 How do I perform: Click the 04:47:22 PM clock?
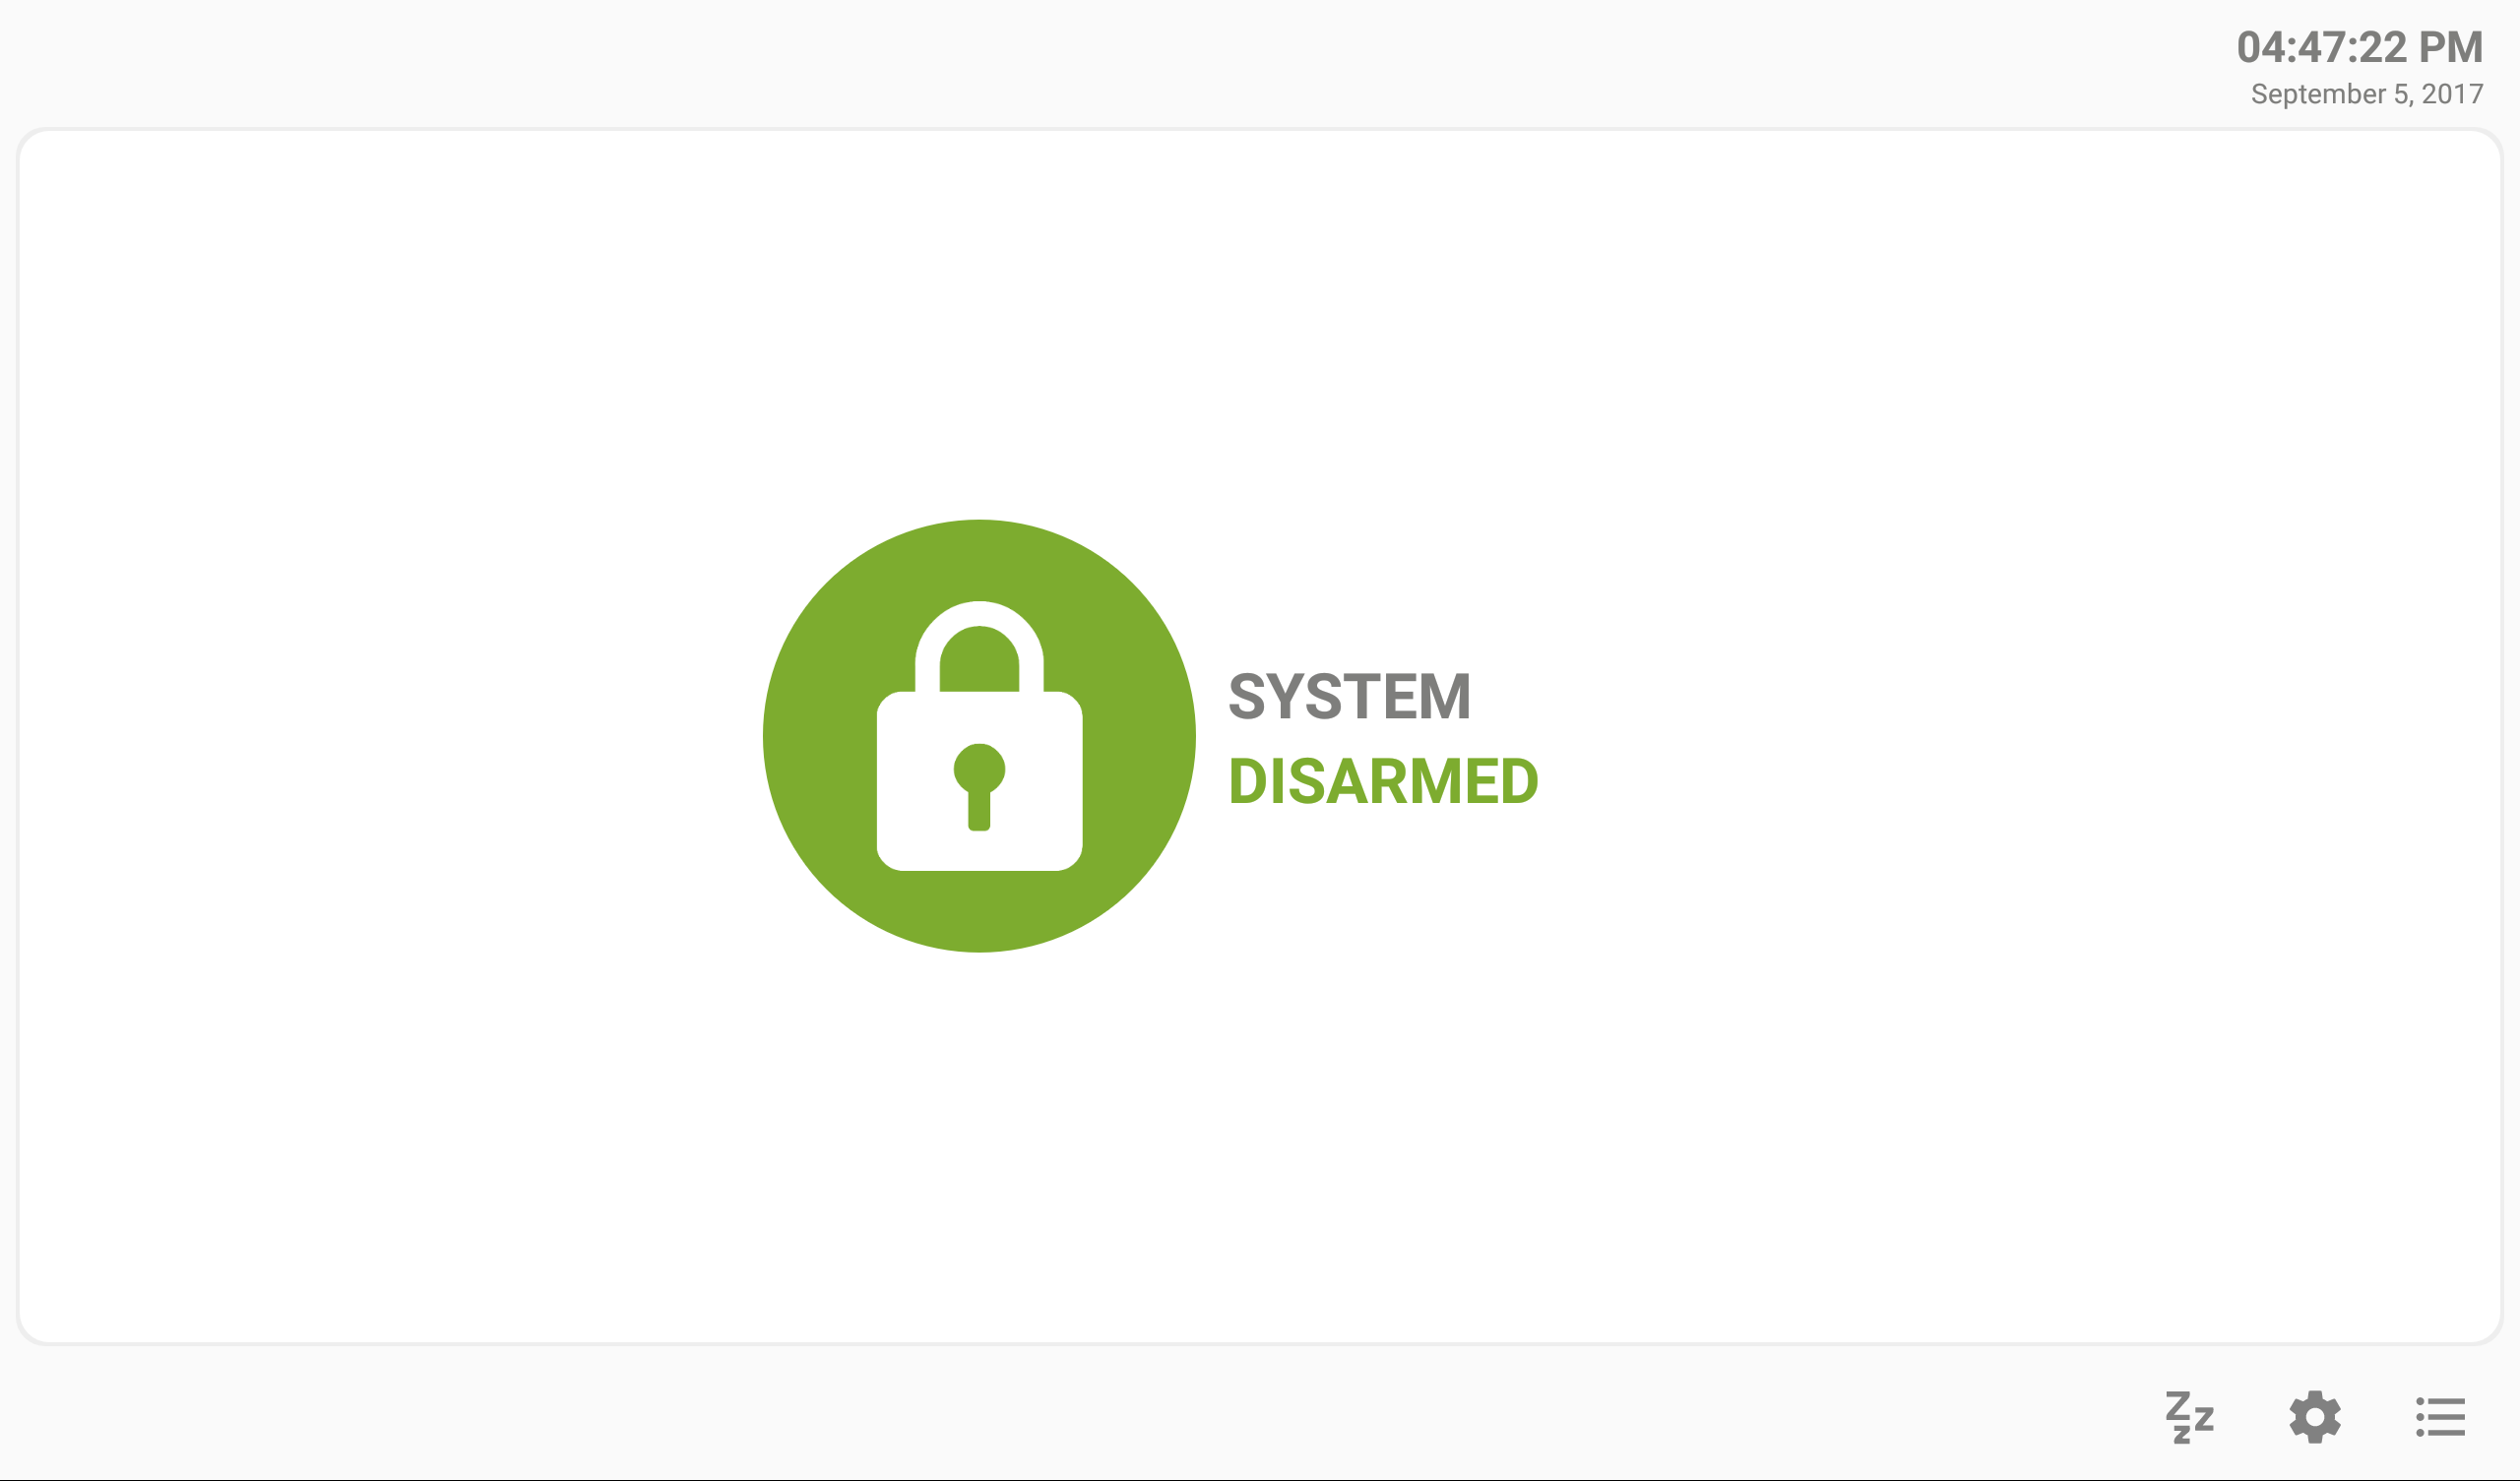[2360, 47]
